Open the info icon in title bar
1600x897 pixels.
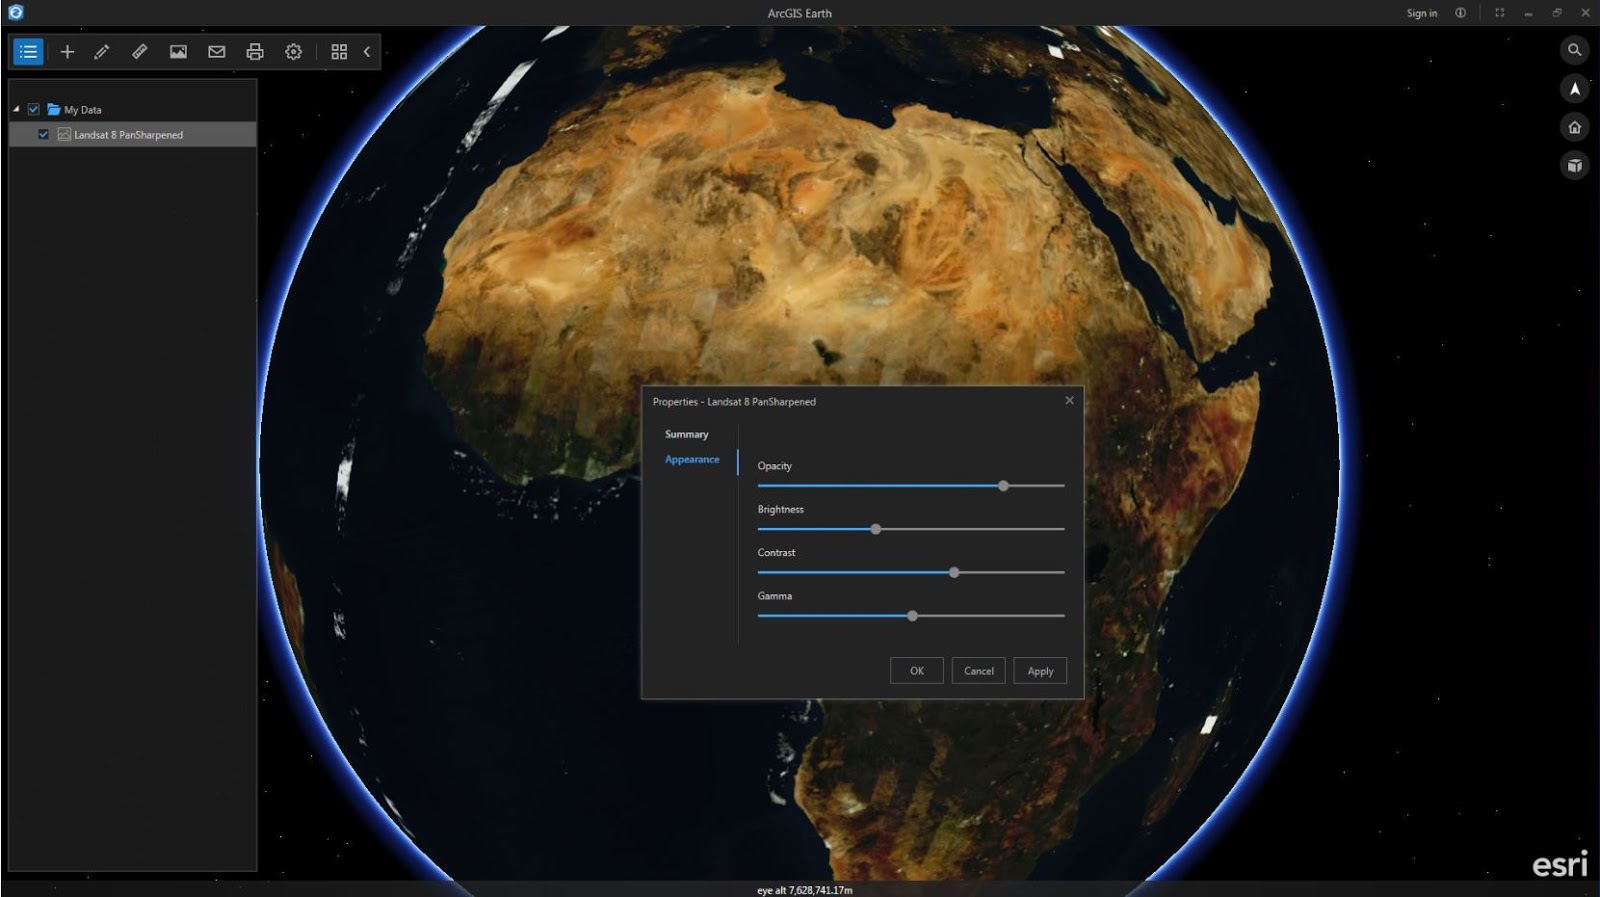tap(1460, 13)
